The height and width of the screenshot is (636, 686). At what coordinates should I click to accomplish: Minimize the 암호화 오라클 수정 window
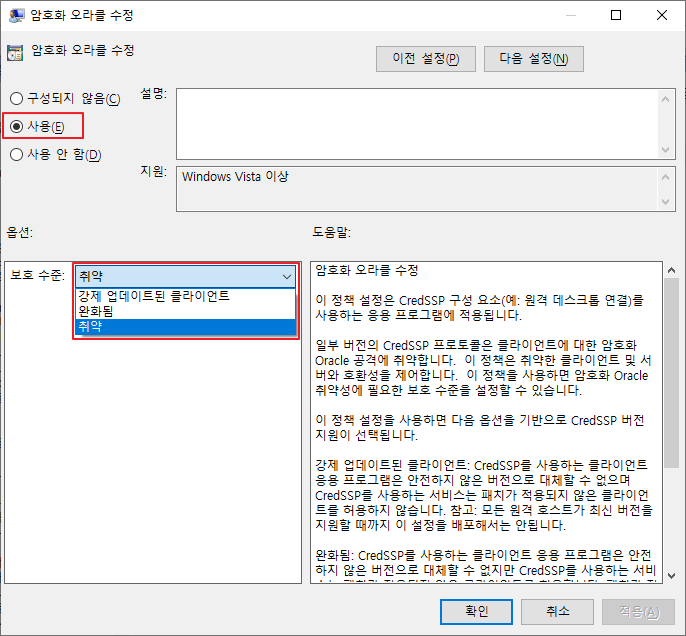click(570, 15)
